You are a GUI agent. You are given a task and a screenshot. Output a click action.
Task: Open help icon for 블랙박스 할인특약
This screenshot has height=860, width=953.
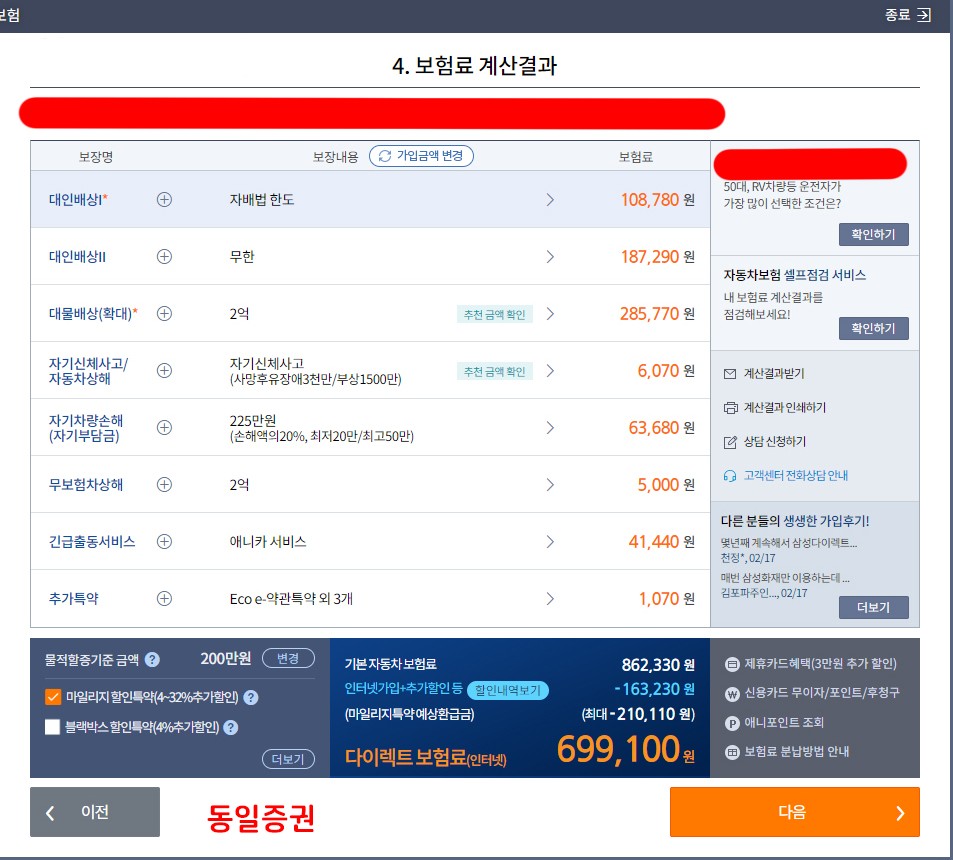231,728
